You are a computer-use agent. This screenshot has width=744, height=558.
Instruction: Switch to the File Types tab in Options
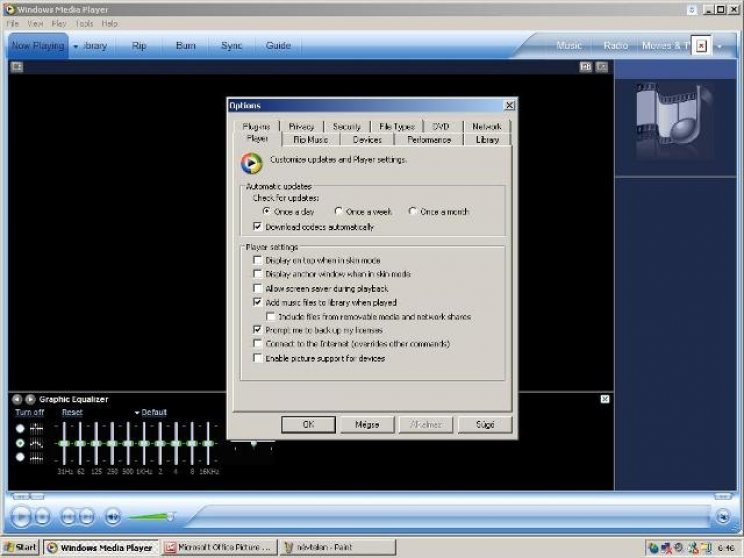(x=397, y=127)
